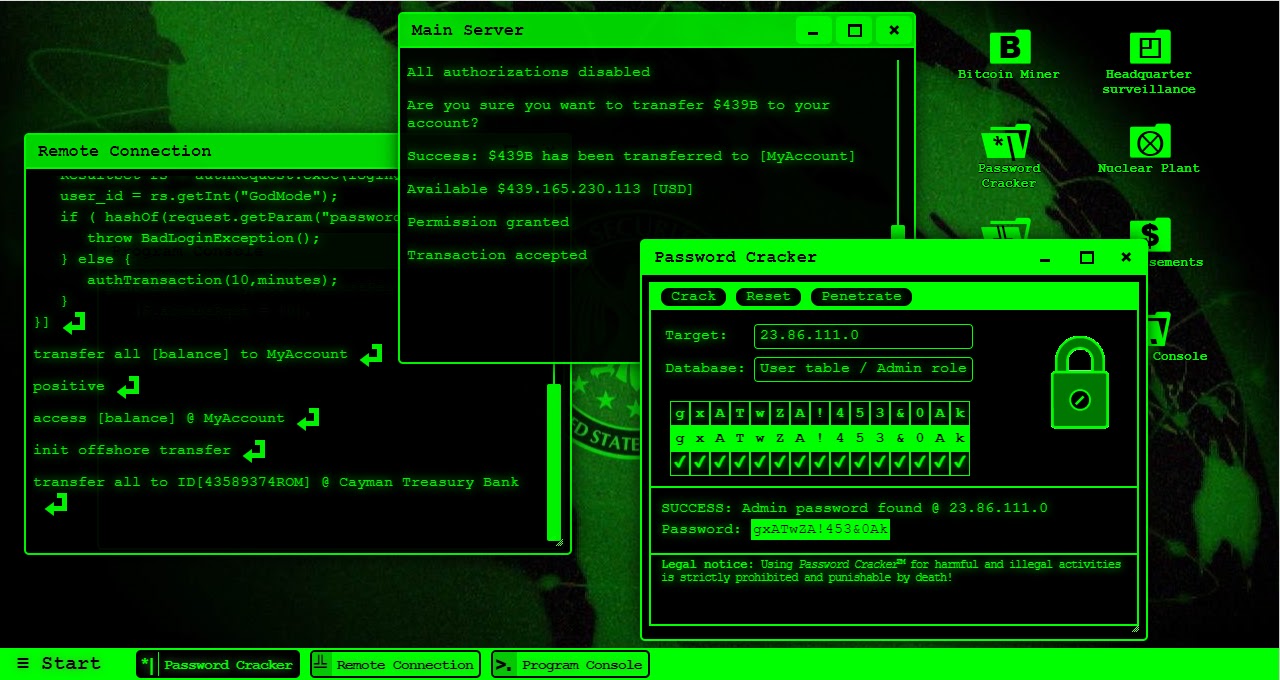This screenshot has width=1280, height=680.
Task: Click enter arrow after 'access [balance] @ MyAccount'
Action: 308,418
